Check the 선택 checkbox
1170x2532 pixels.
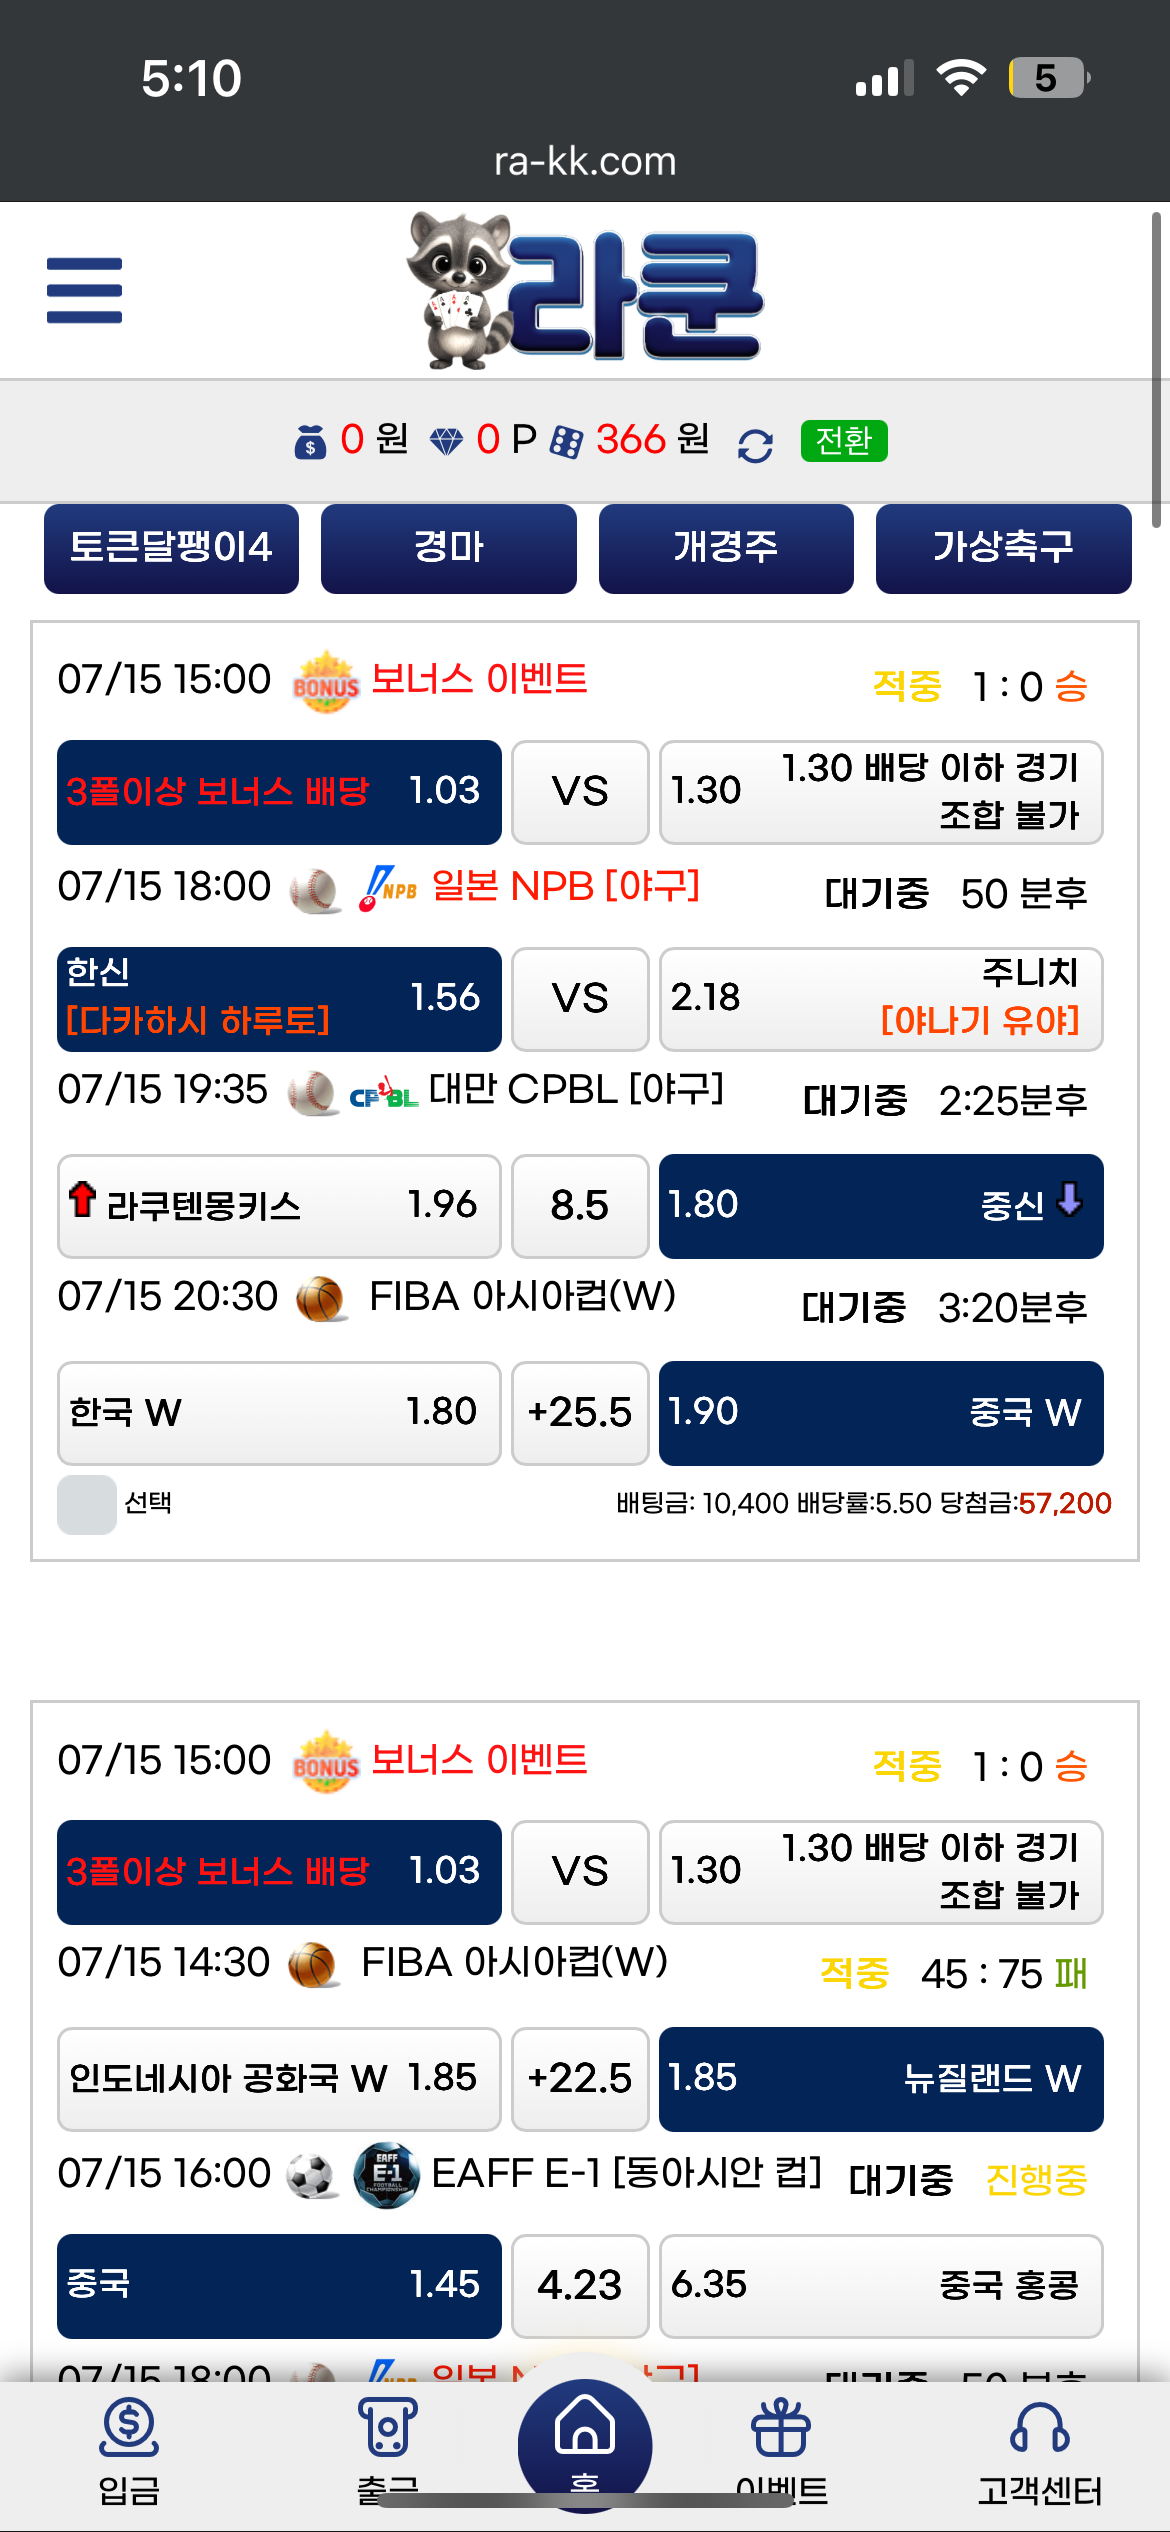click(x=87, y=1504)
